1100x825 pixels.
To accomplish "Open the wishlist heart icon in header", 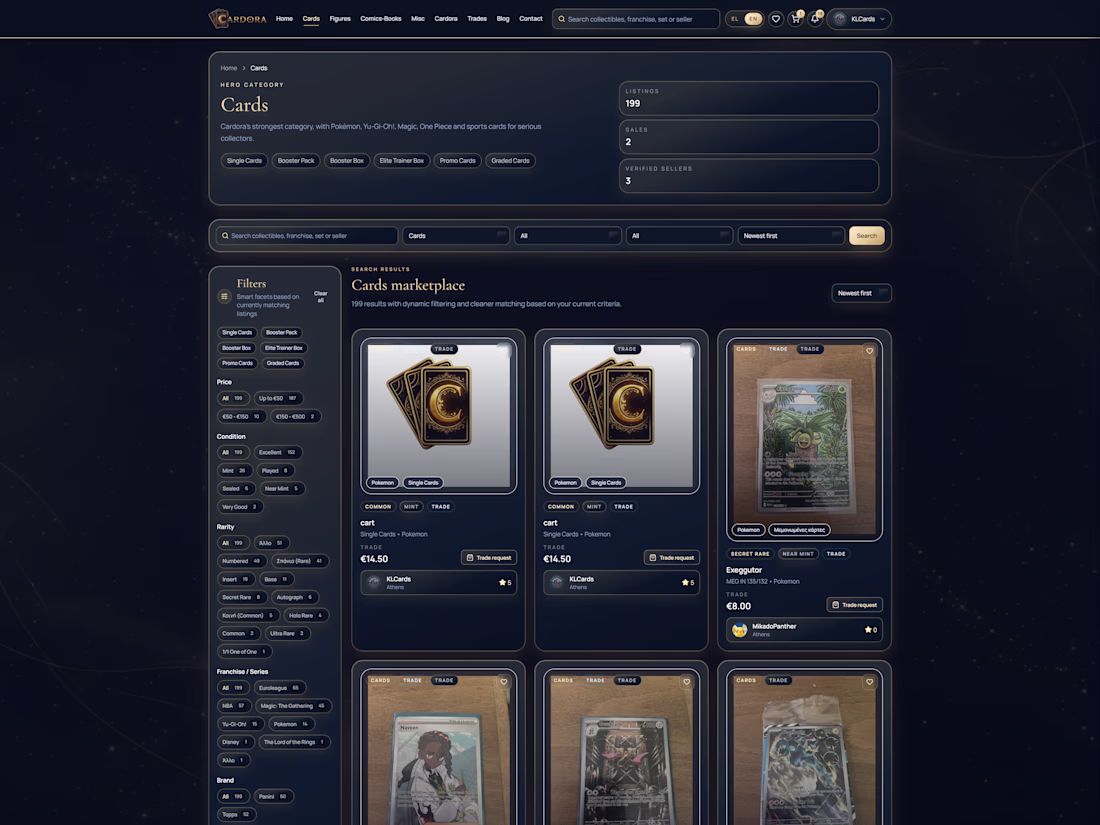I will pos(776,19).
